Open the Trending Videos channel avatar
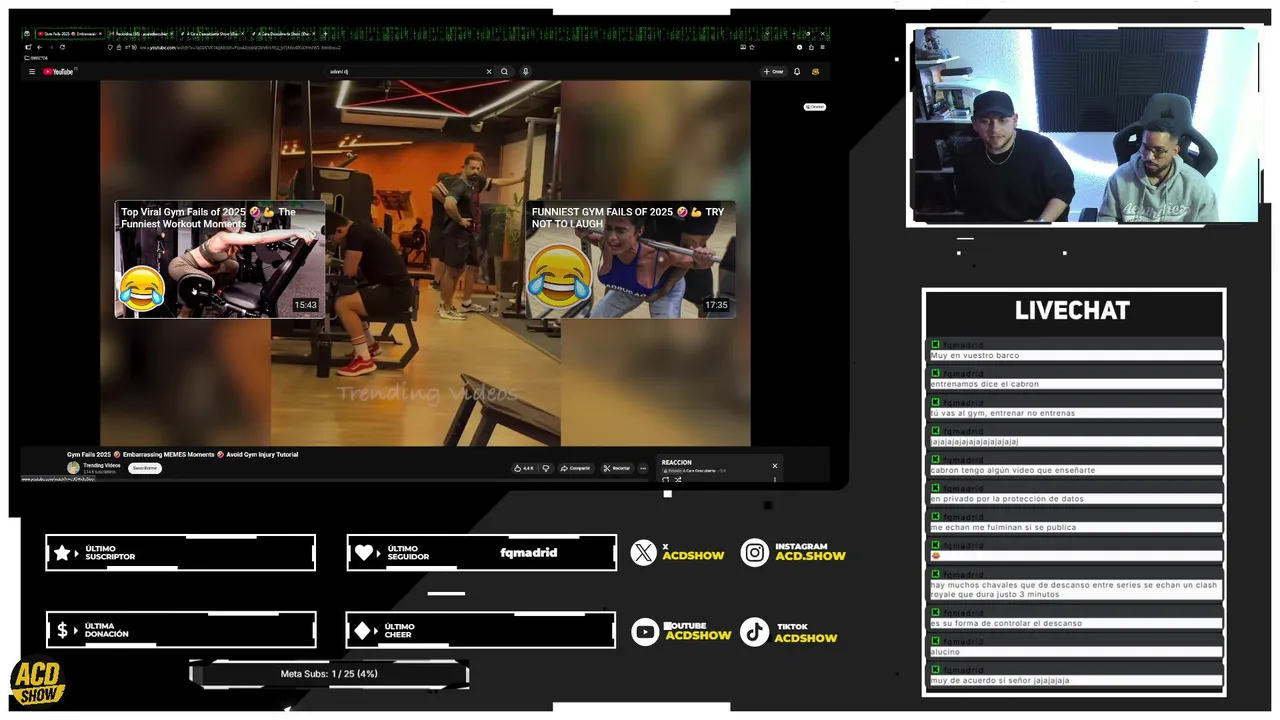This screenshot has width=1280, height=720. click(73, 468)
